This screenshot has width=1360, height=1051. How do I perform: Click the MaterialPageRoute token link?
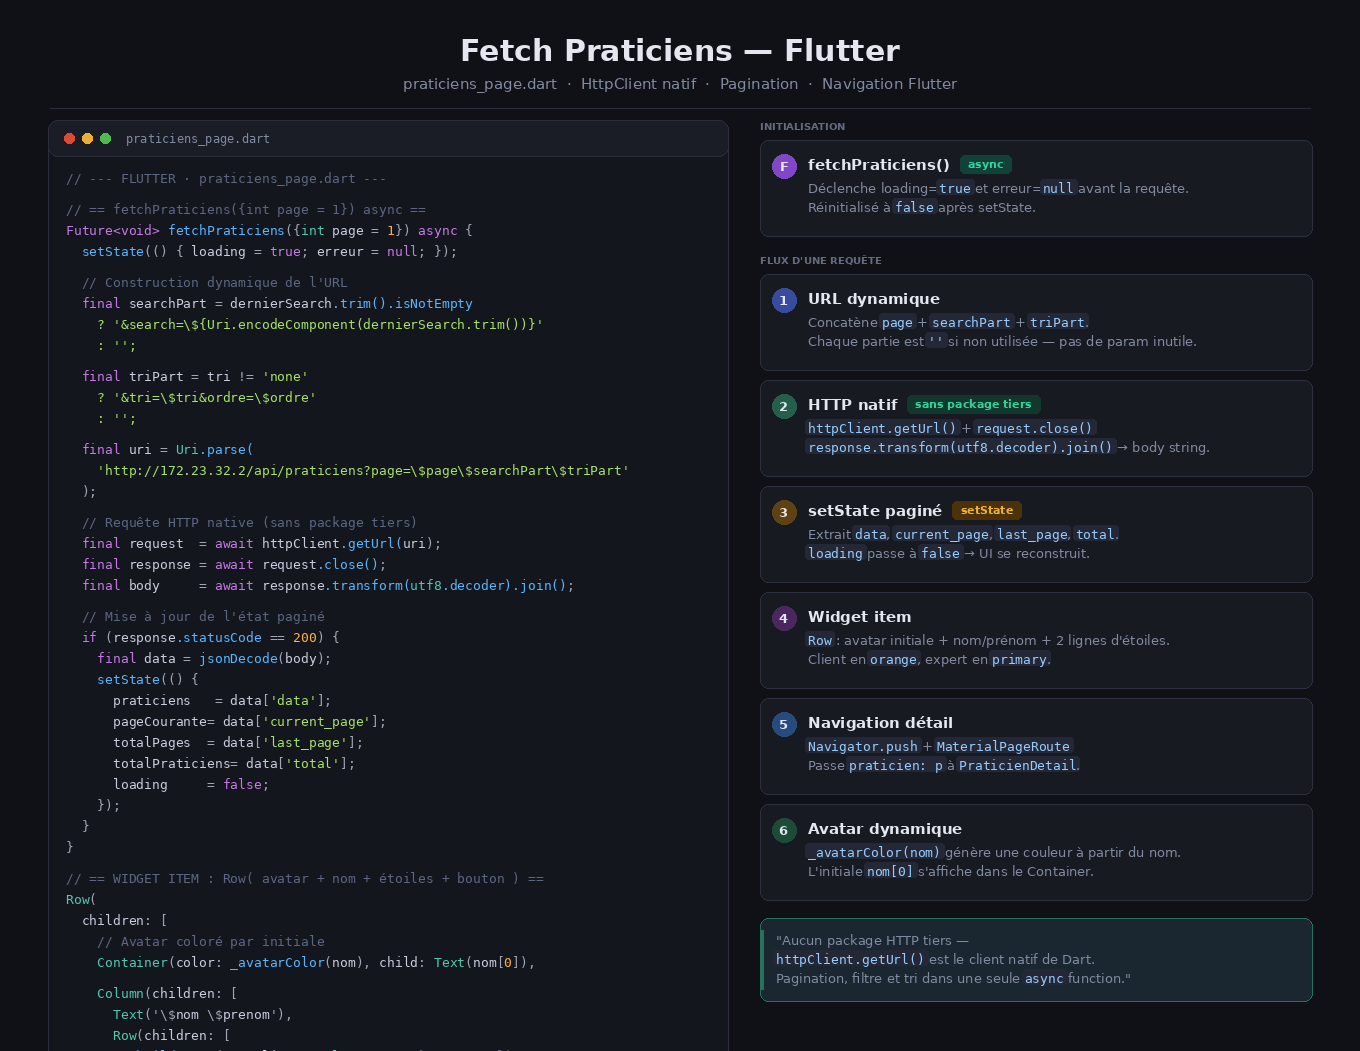click(x=1003, y=746)
